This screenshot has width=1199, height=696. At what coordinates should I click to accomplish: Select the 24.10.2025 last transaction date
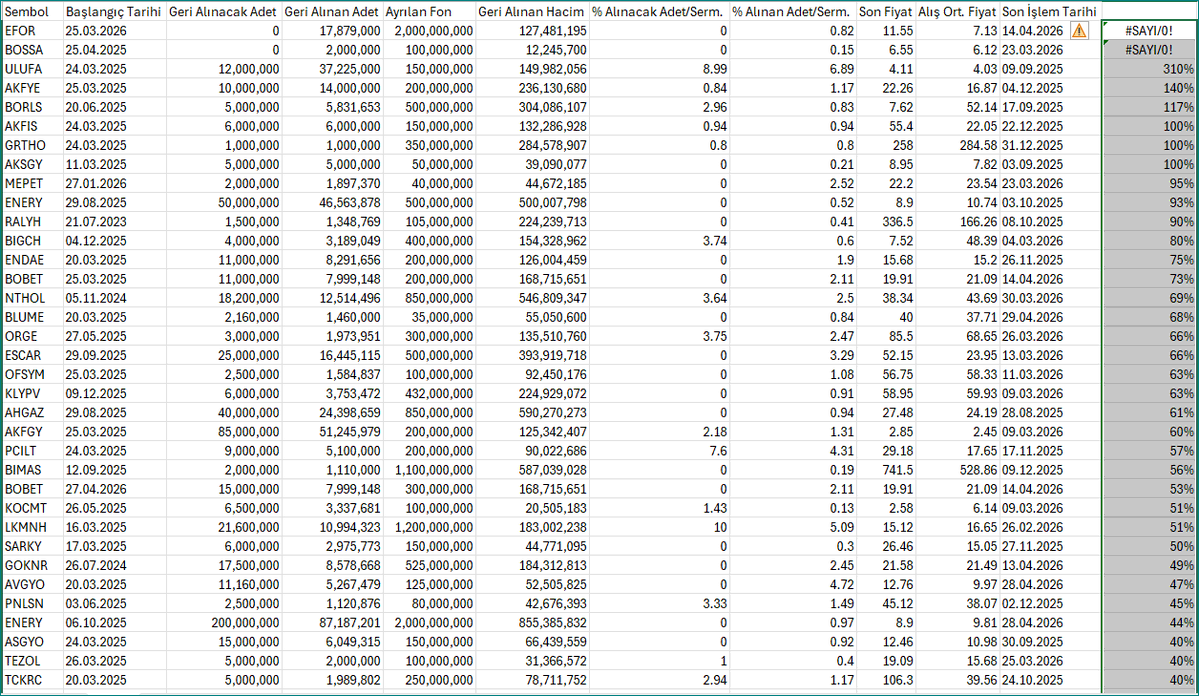pyautogui.click(x=1050, y=680)
